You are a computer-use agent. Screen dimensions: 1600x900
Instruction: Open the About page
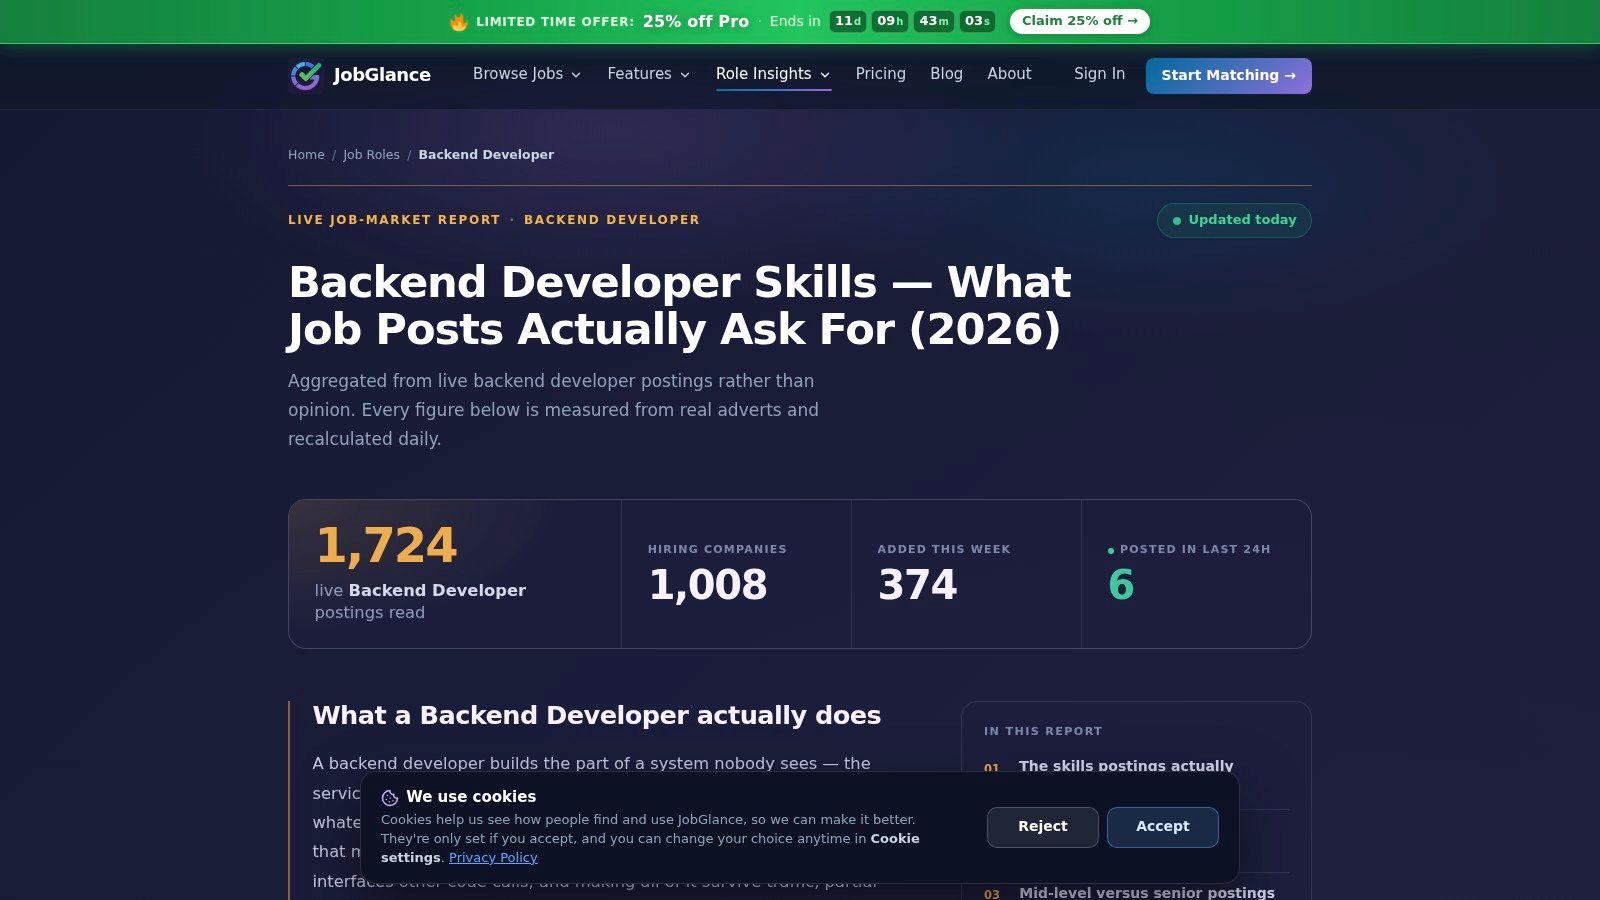(x=1009, y=74)
